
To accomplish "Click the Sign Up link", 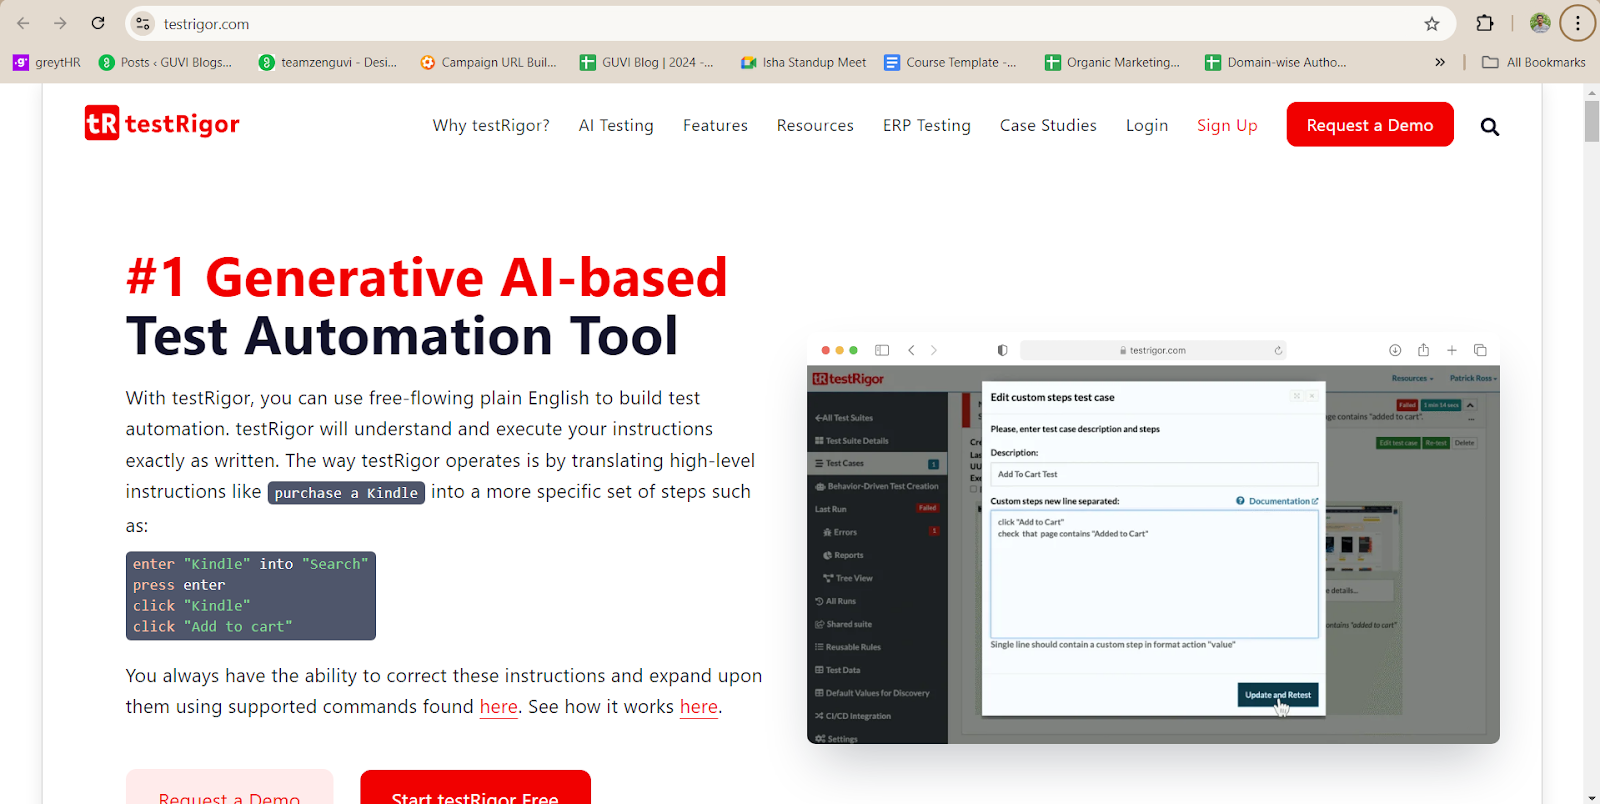I will [x=1227, y=125].
